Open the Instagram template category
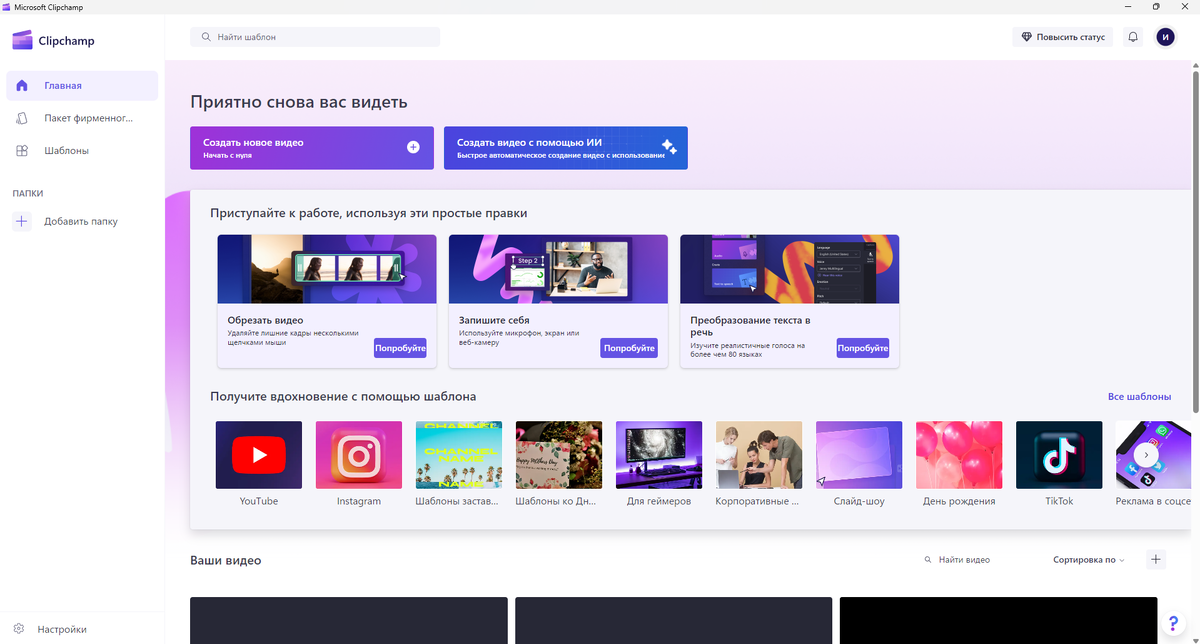Viewport: 1200px width, 644px height. (359, 464)
